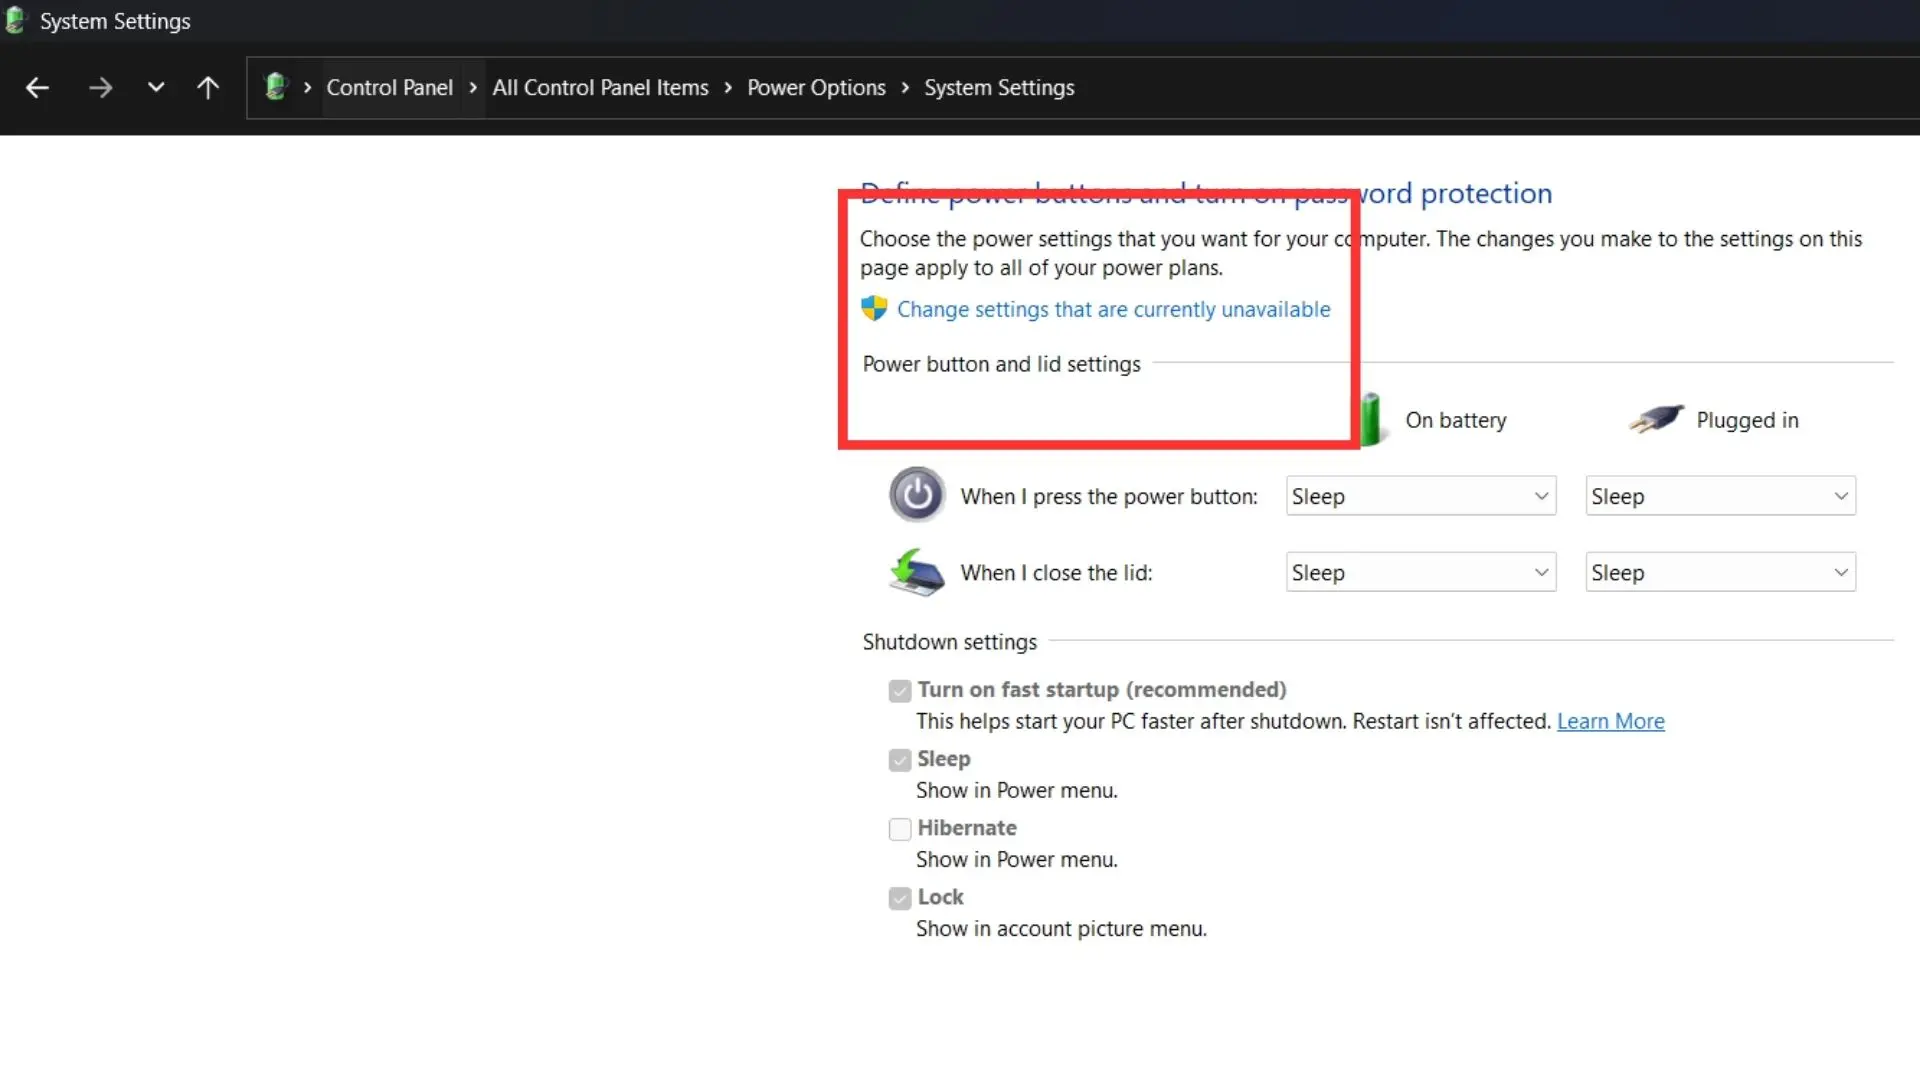The width and height of the screenshot is (1920, 1080).
Task: Go to Power Options breadcrumb
Action: [x=816, y=88]
